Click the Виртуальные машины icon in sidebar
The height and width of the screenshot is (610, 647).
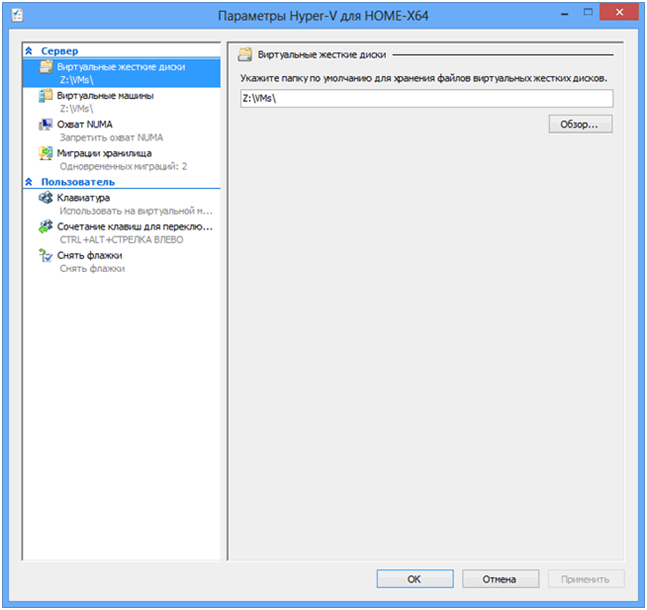click(x=46, y=96)
